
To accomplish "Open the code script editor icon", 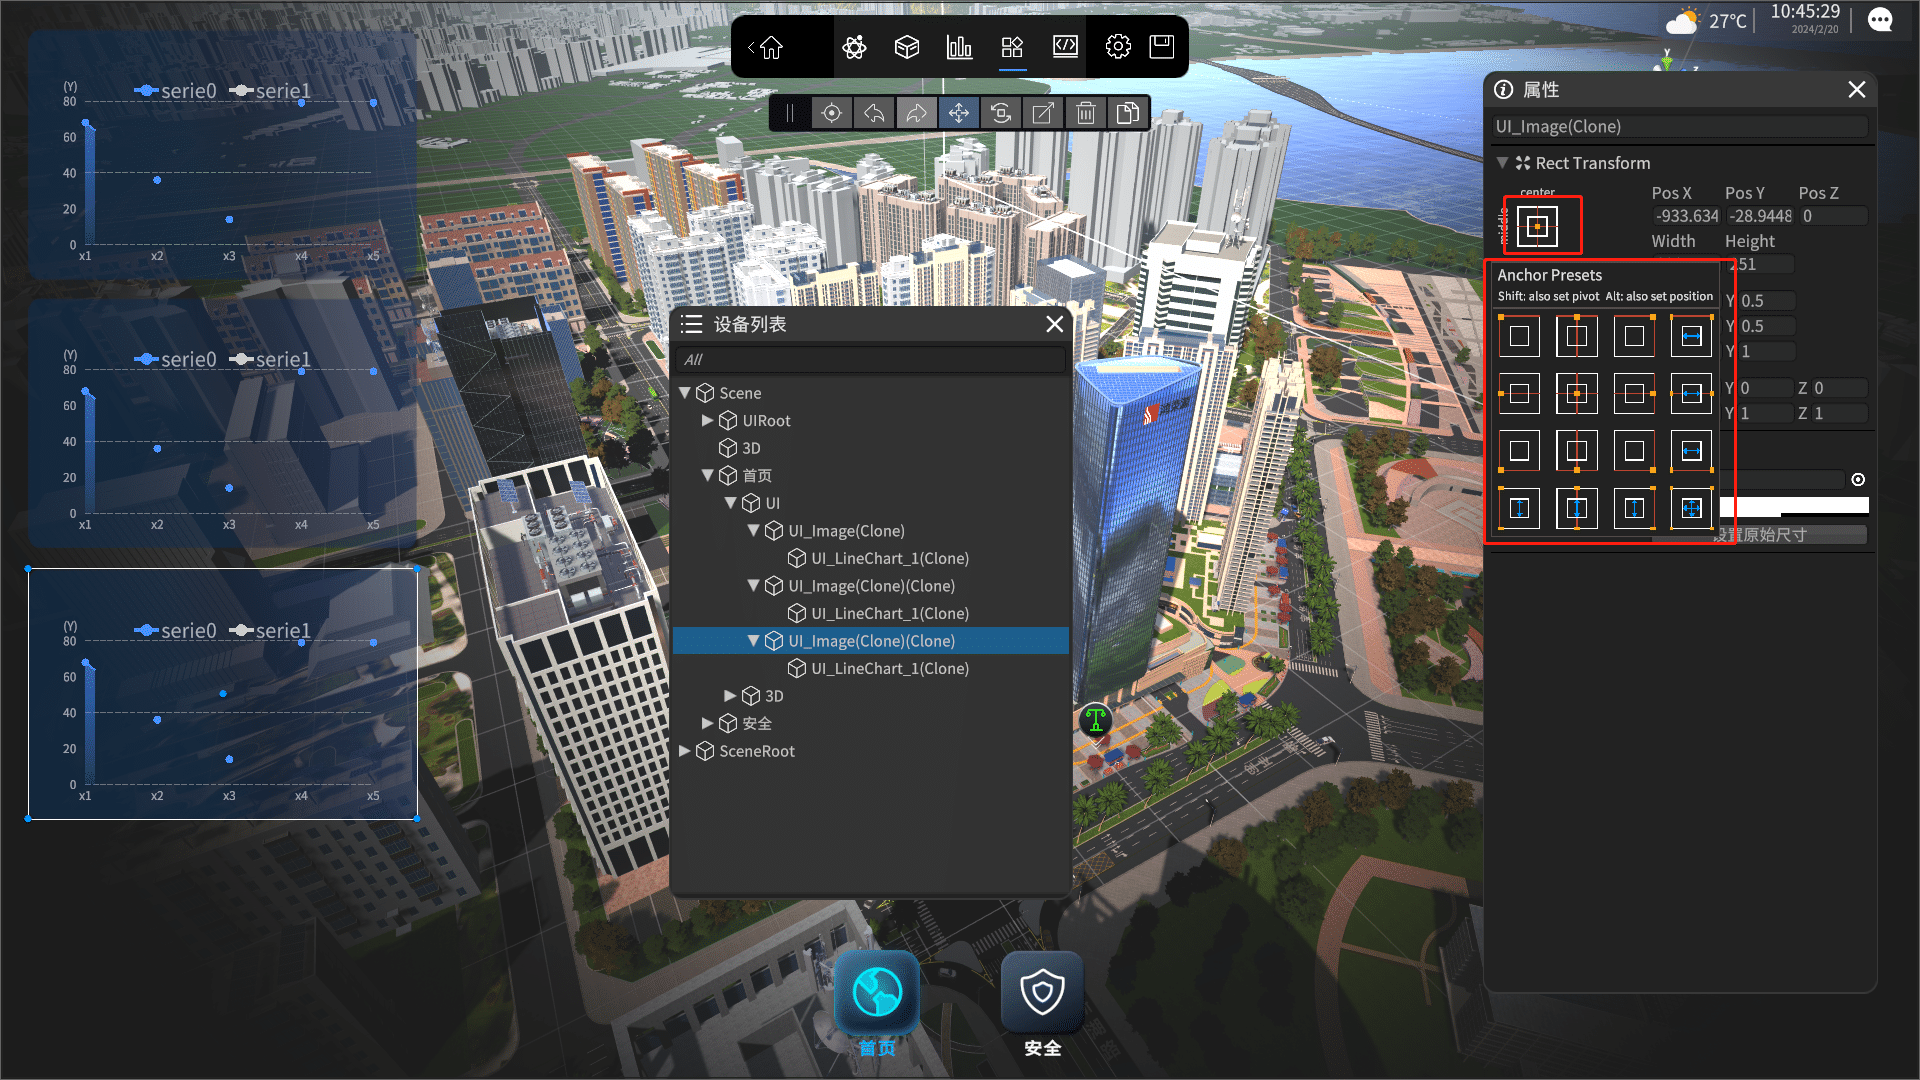I will 1065,47.
